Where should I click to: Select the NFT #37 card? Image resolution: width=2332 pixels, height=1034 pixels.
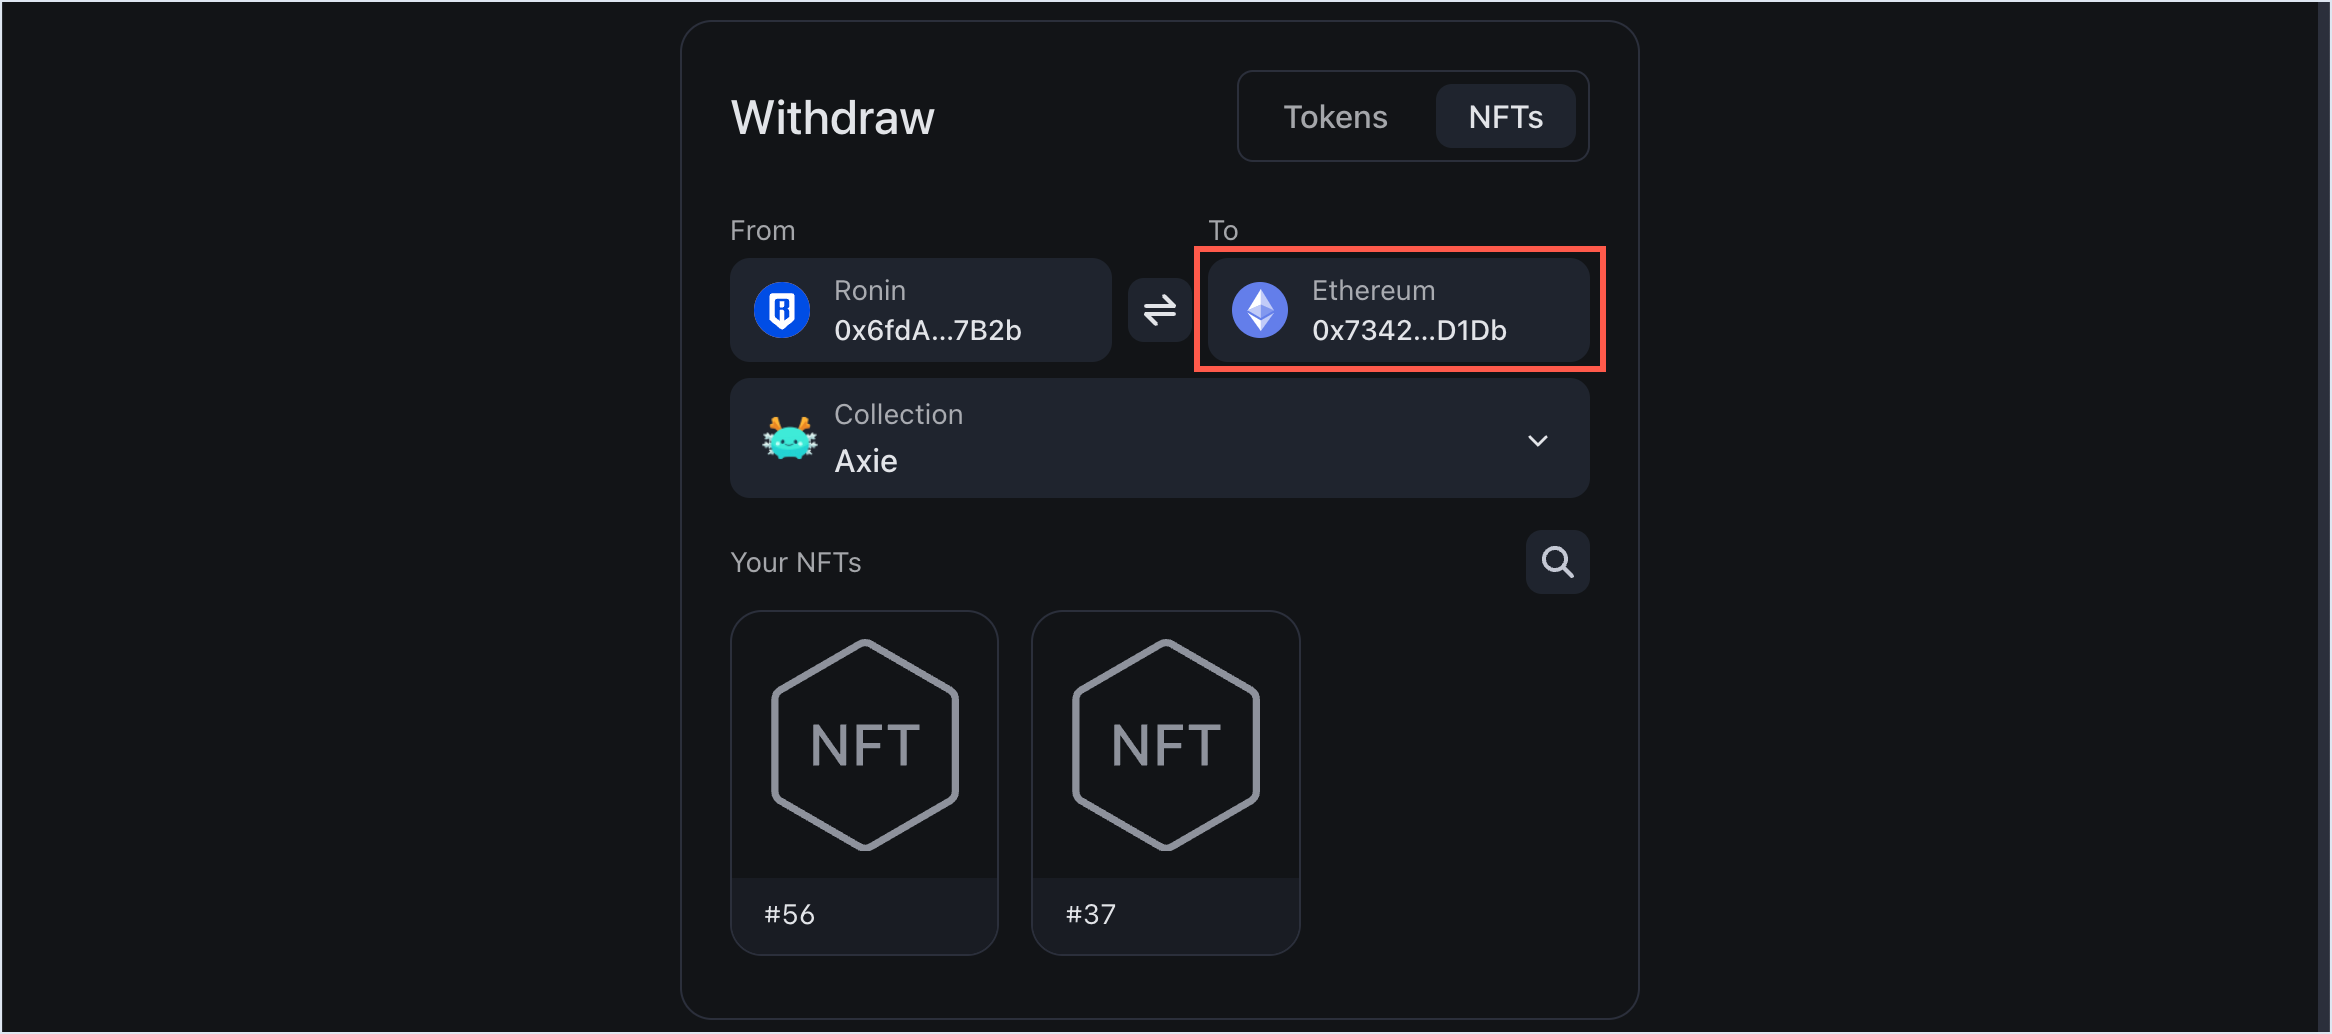point(1165,782)
